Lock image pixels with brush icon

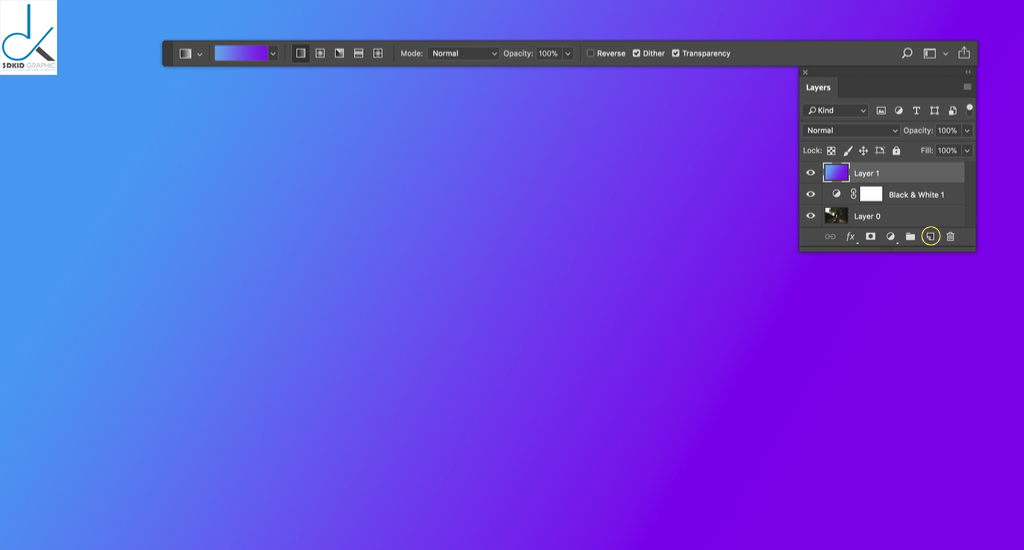848,151
